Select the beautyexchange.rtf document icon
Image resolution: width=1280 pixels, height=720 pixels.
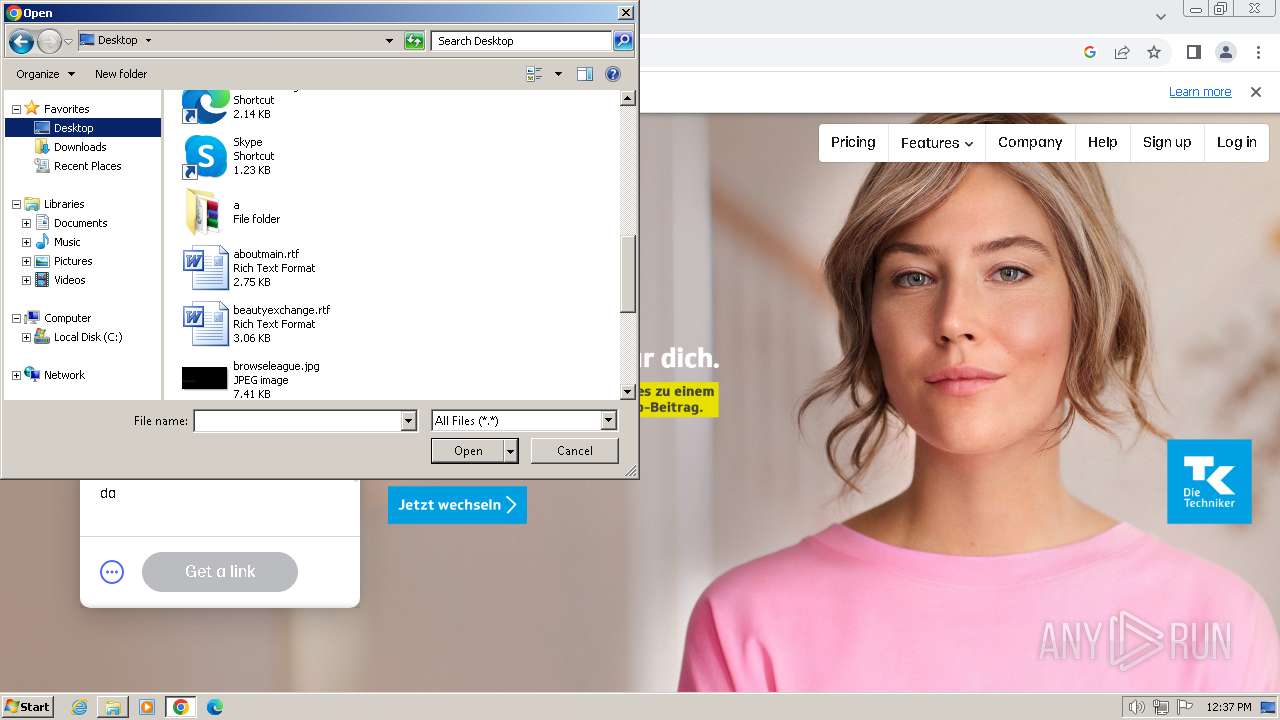click(x=205, y=324)
